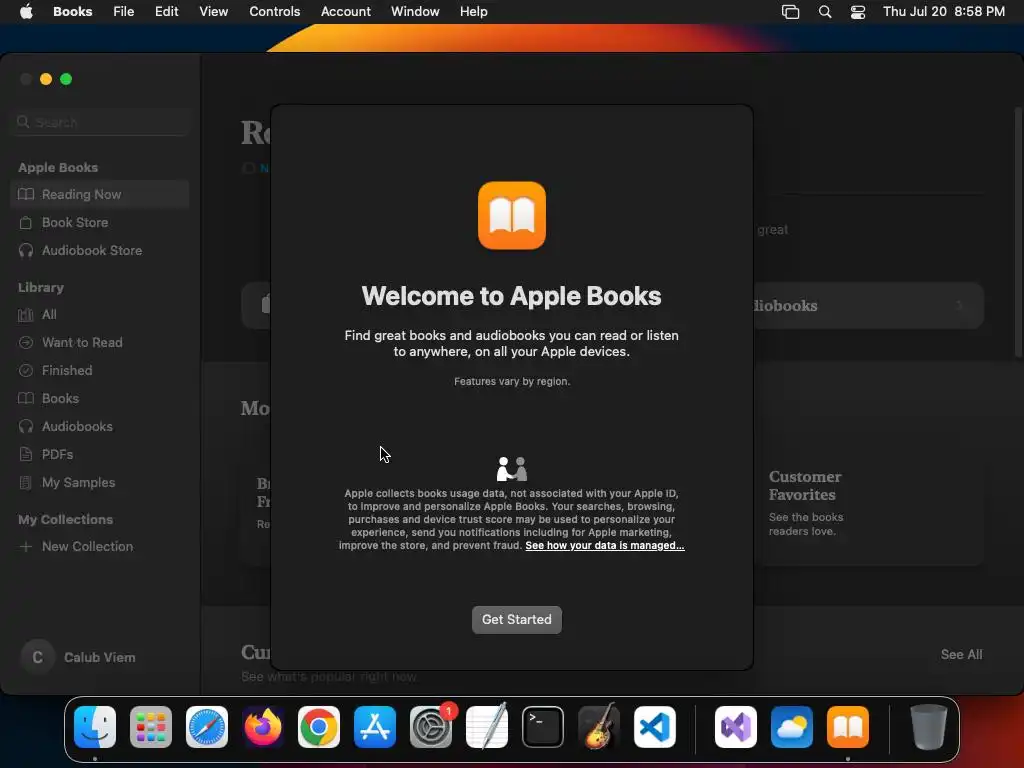Image resolution: width=1024 pixels, height=768 pixels.
Task: Launch Google Chrome from the Dock
Action: tap(319, 727)
